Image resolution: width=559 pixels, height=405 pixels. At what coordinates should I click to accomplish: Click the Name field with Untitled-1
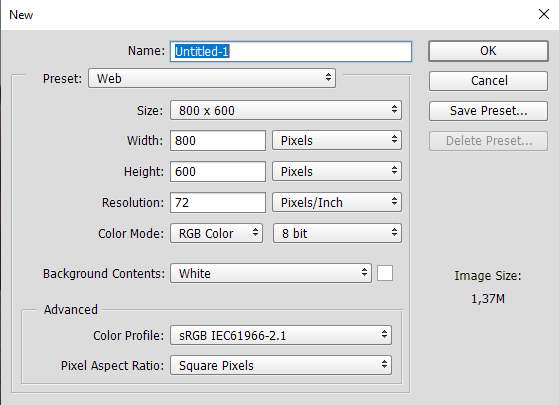[x=291, y=52]
